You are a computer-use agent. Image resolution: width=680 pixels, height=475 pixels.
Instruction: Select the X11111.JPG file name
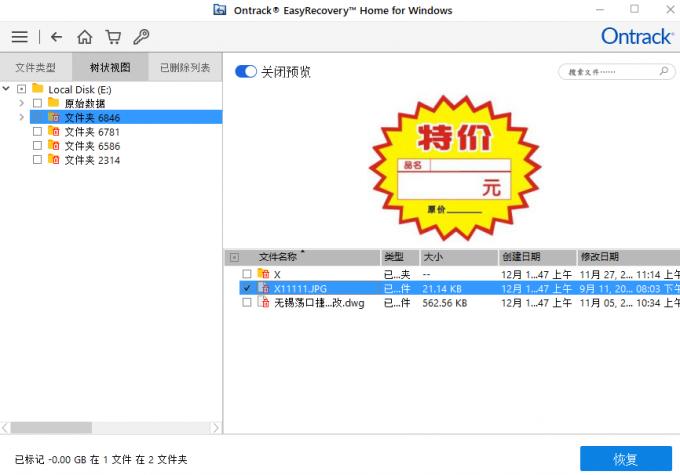point(300,288)
